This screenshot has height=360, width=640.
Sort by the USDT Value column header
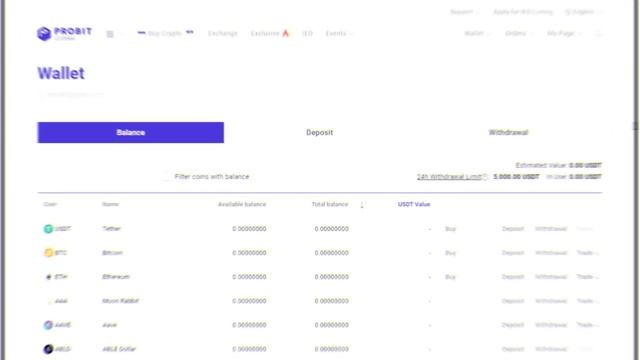tap(414, 204)
